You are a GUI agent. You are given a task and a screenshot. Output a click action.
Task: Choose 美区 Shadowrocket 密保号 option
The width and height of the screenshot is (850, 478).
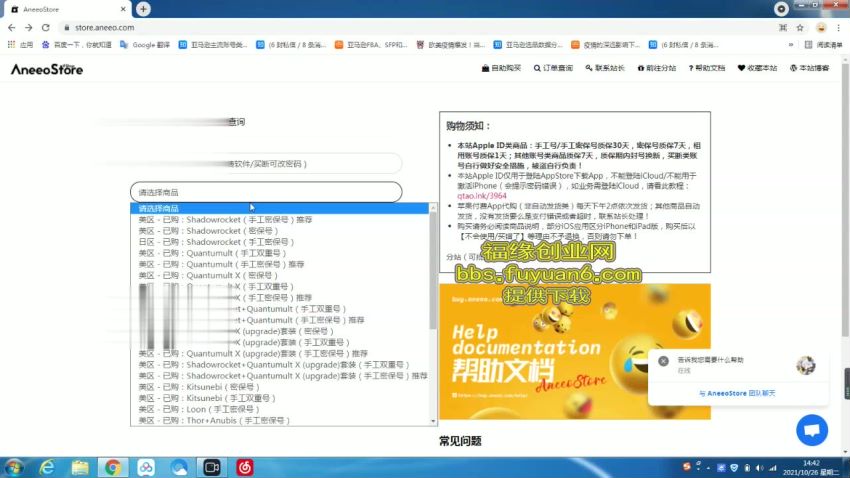[280, 231]
